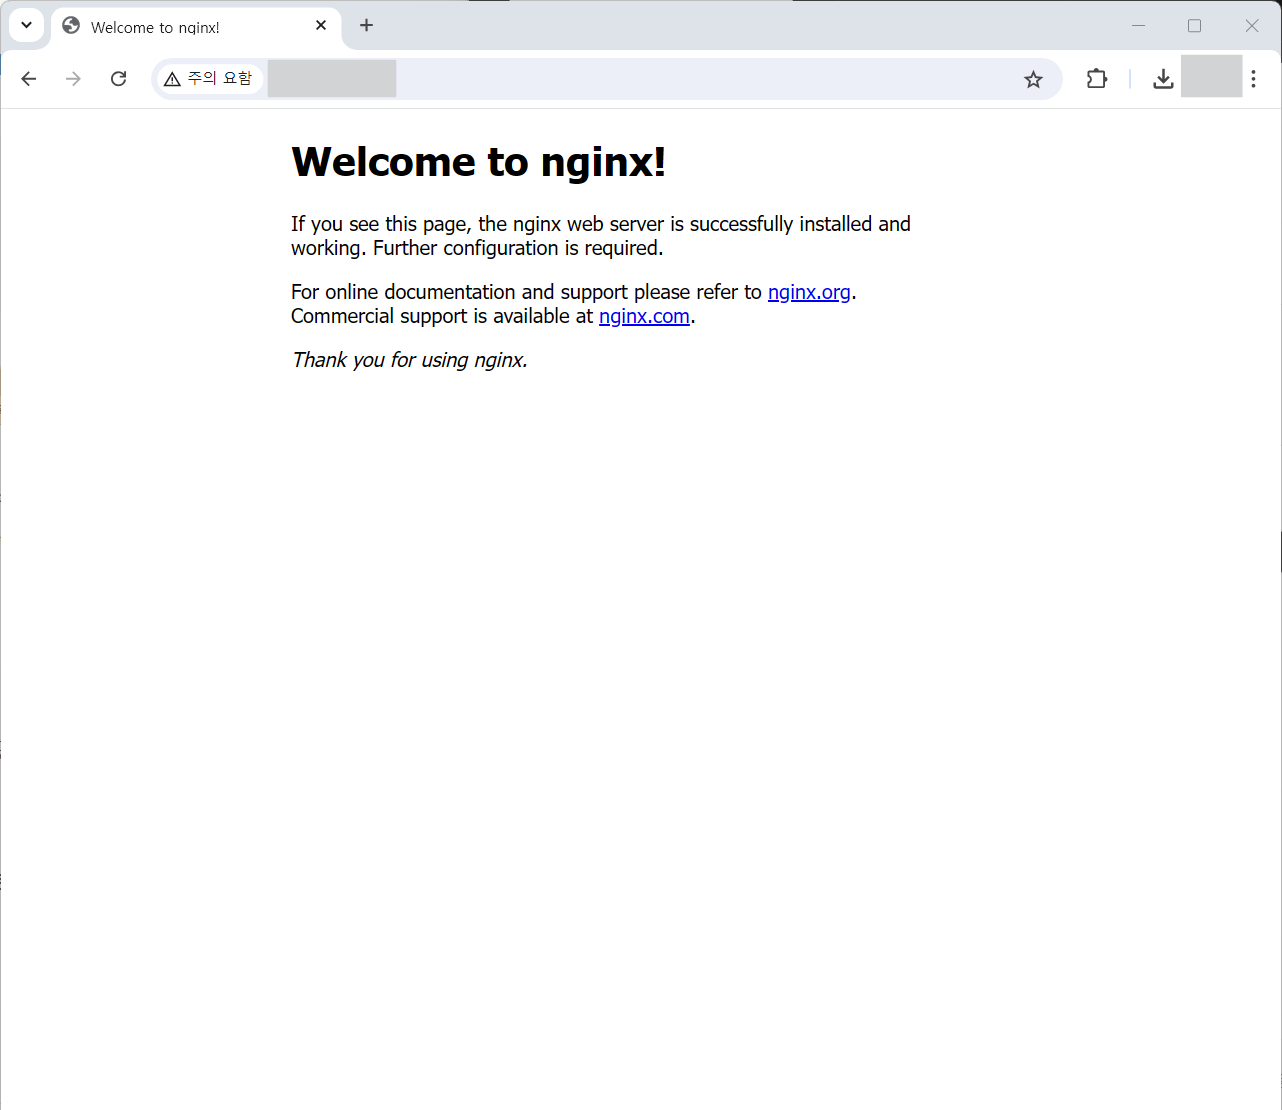Select the Welcome to nginx! tab
Viewport: 1282px width, 1110px height.
pos(195,28)
